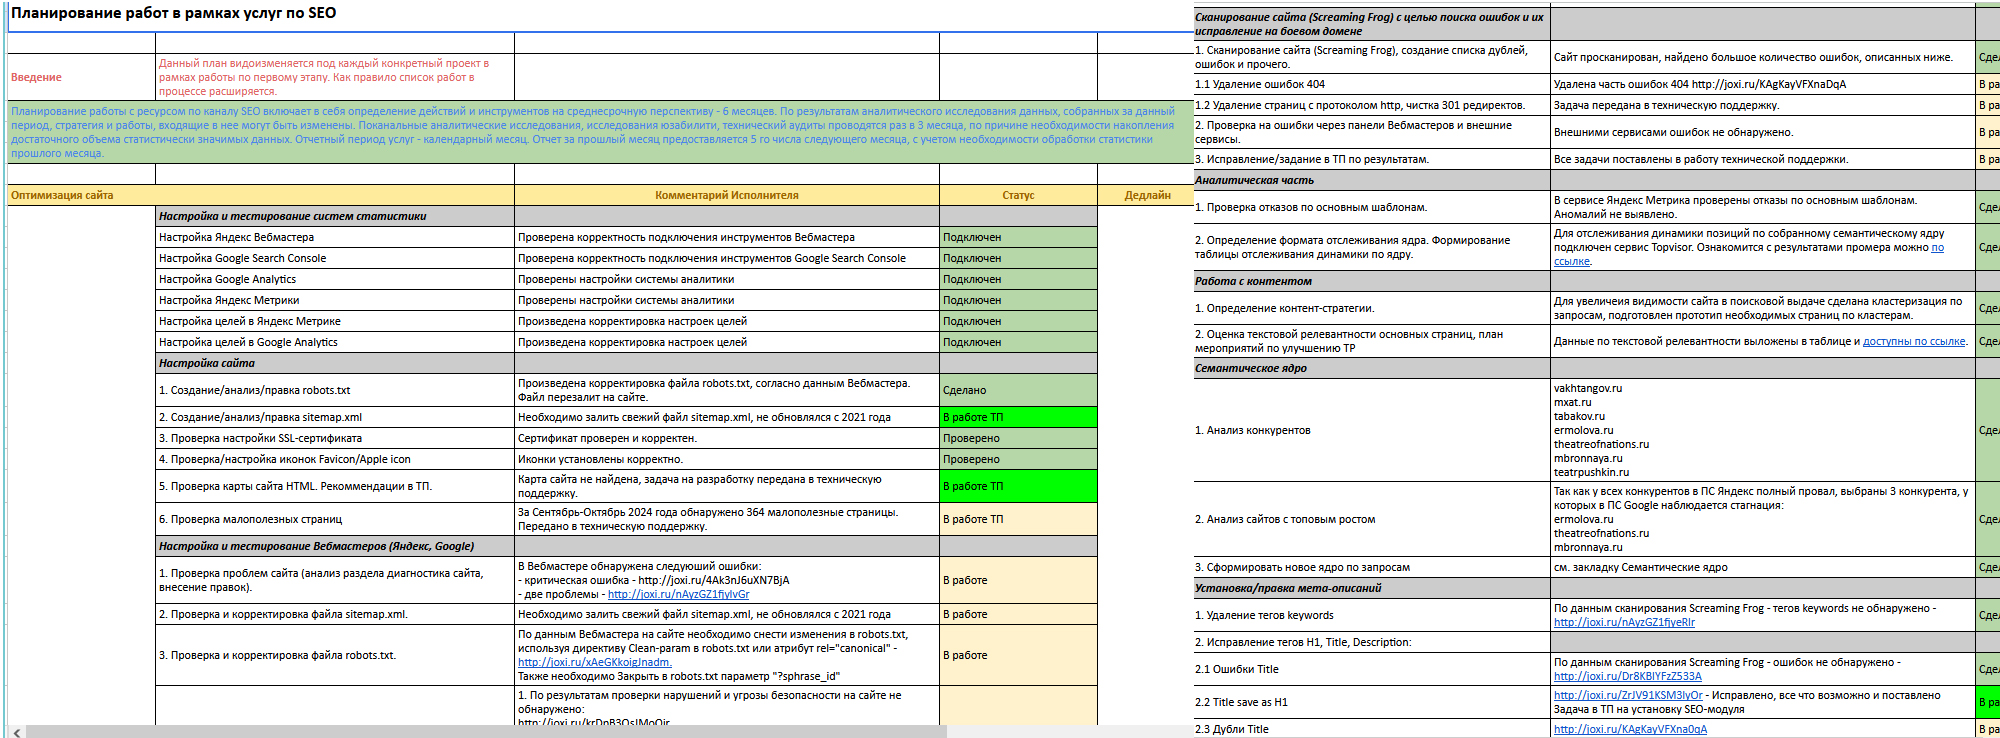Click the bright green status of sitemap.xml creation row
The width and height of the screenshot is (2000, 738).
click(x=1018, y=417)
